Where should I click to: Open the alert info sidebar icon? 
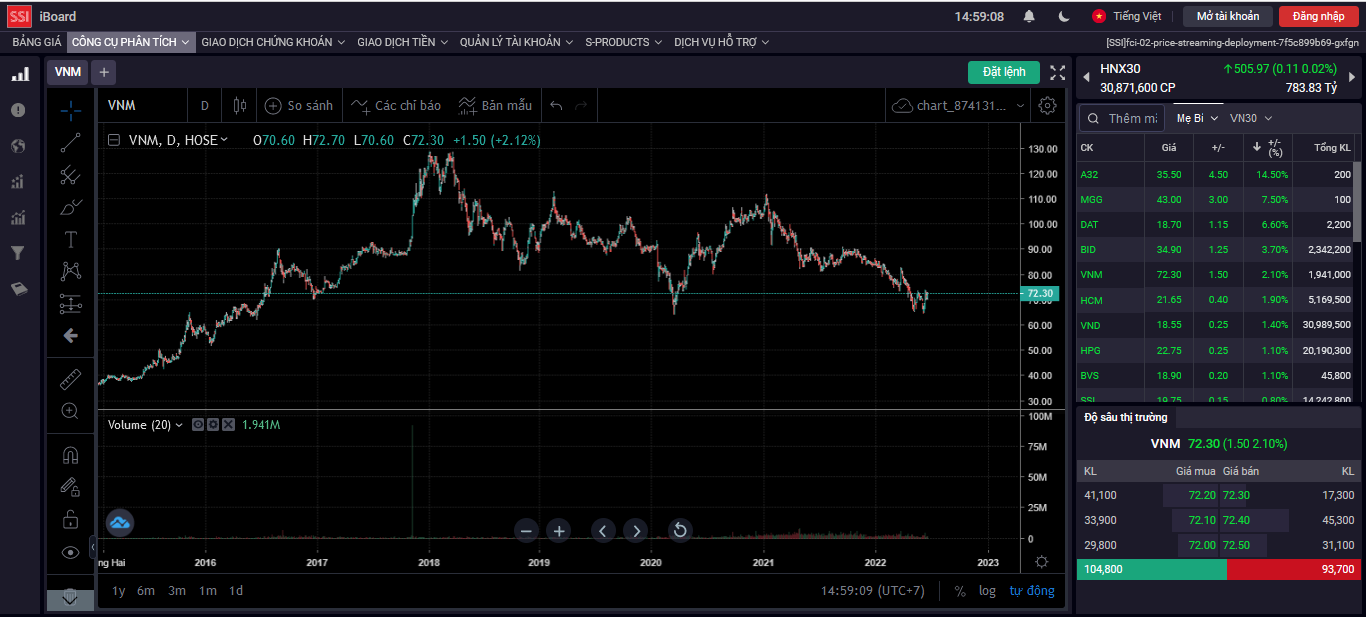tap(18, 110)
